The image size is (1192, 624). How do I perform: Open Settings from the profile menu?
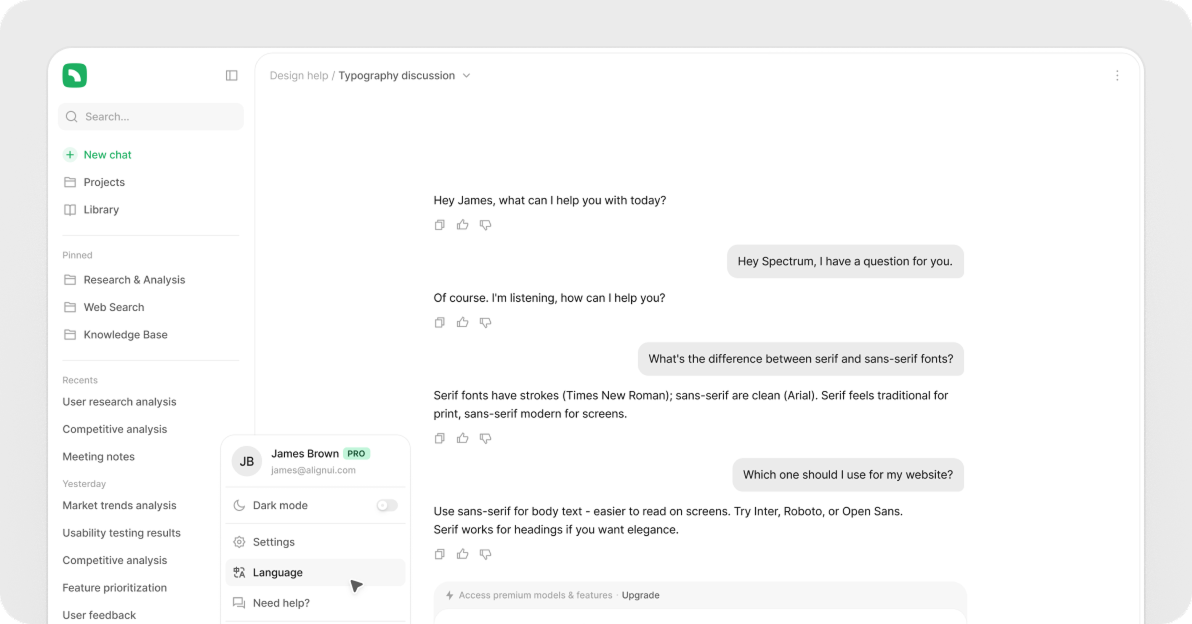point(273,542)
